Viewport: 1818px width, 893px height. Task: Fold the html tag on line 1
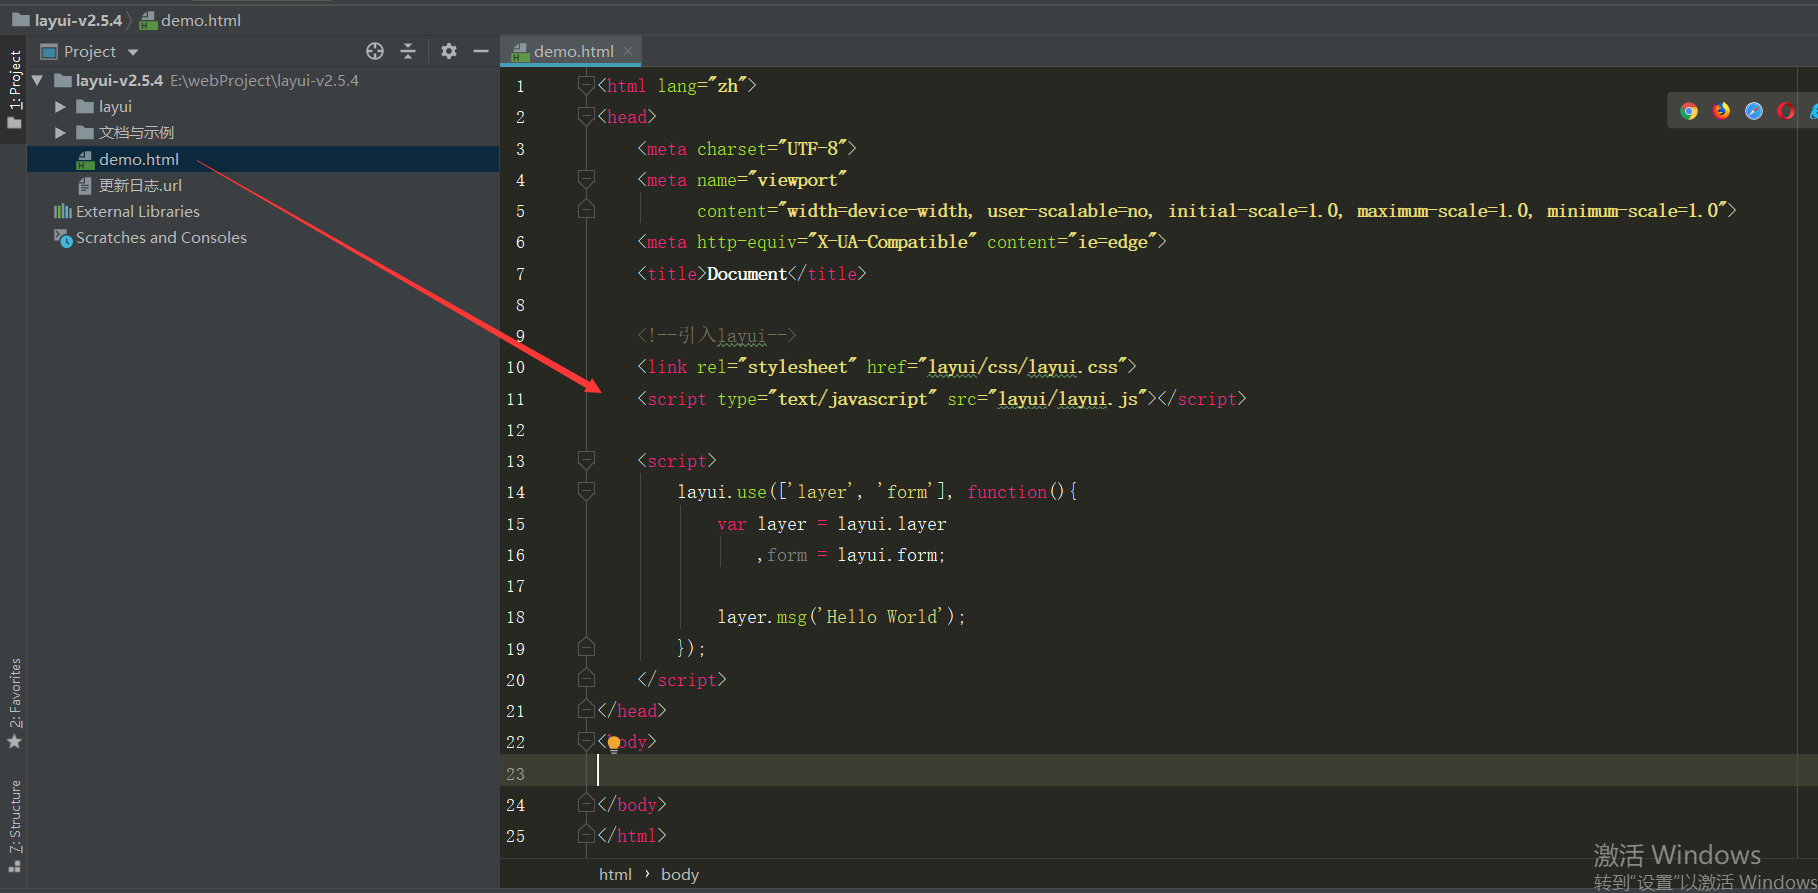587,86
